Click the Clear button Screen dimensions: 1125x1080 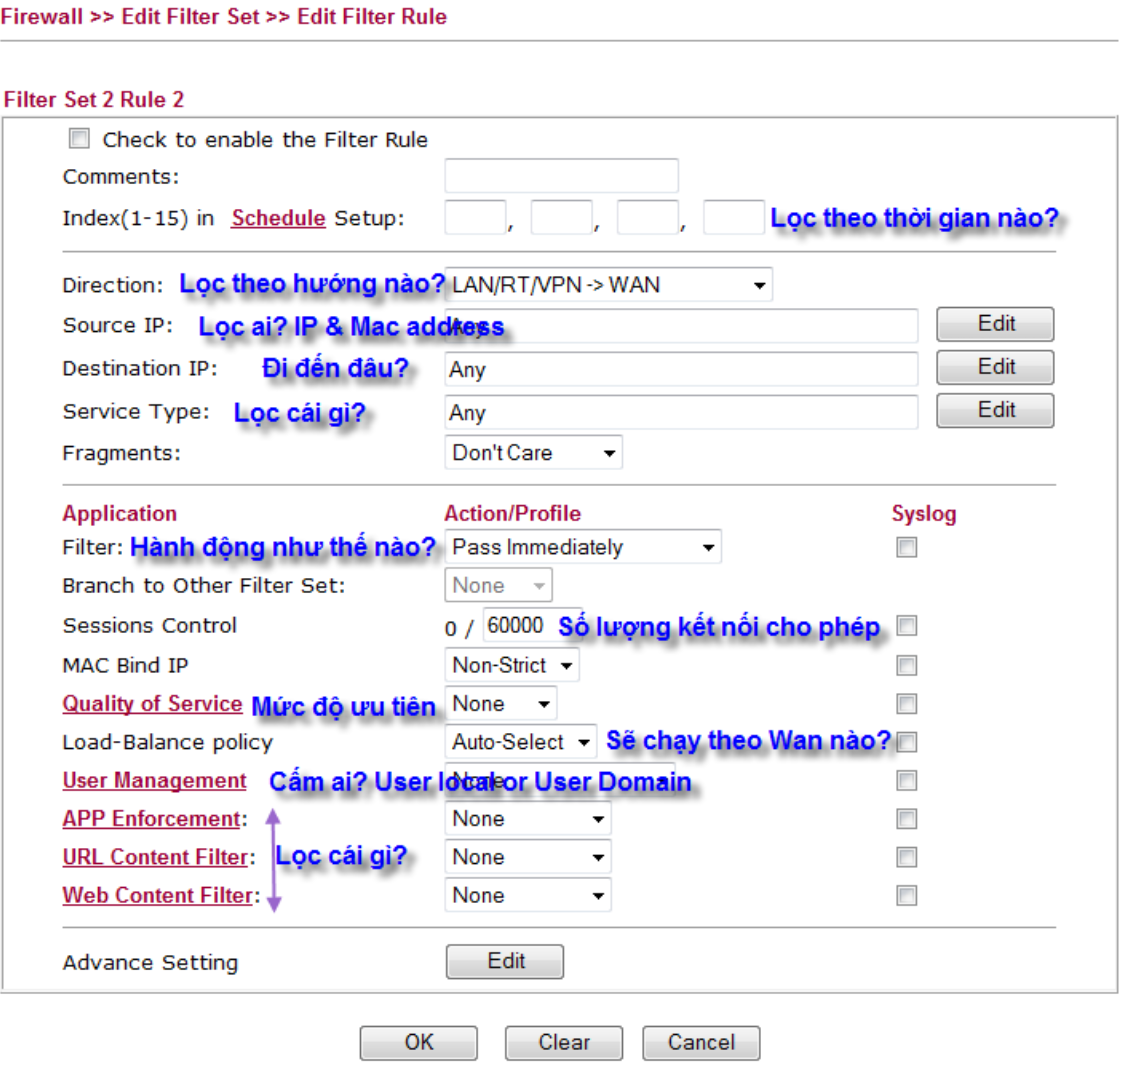564,1043
